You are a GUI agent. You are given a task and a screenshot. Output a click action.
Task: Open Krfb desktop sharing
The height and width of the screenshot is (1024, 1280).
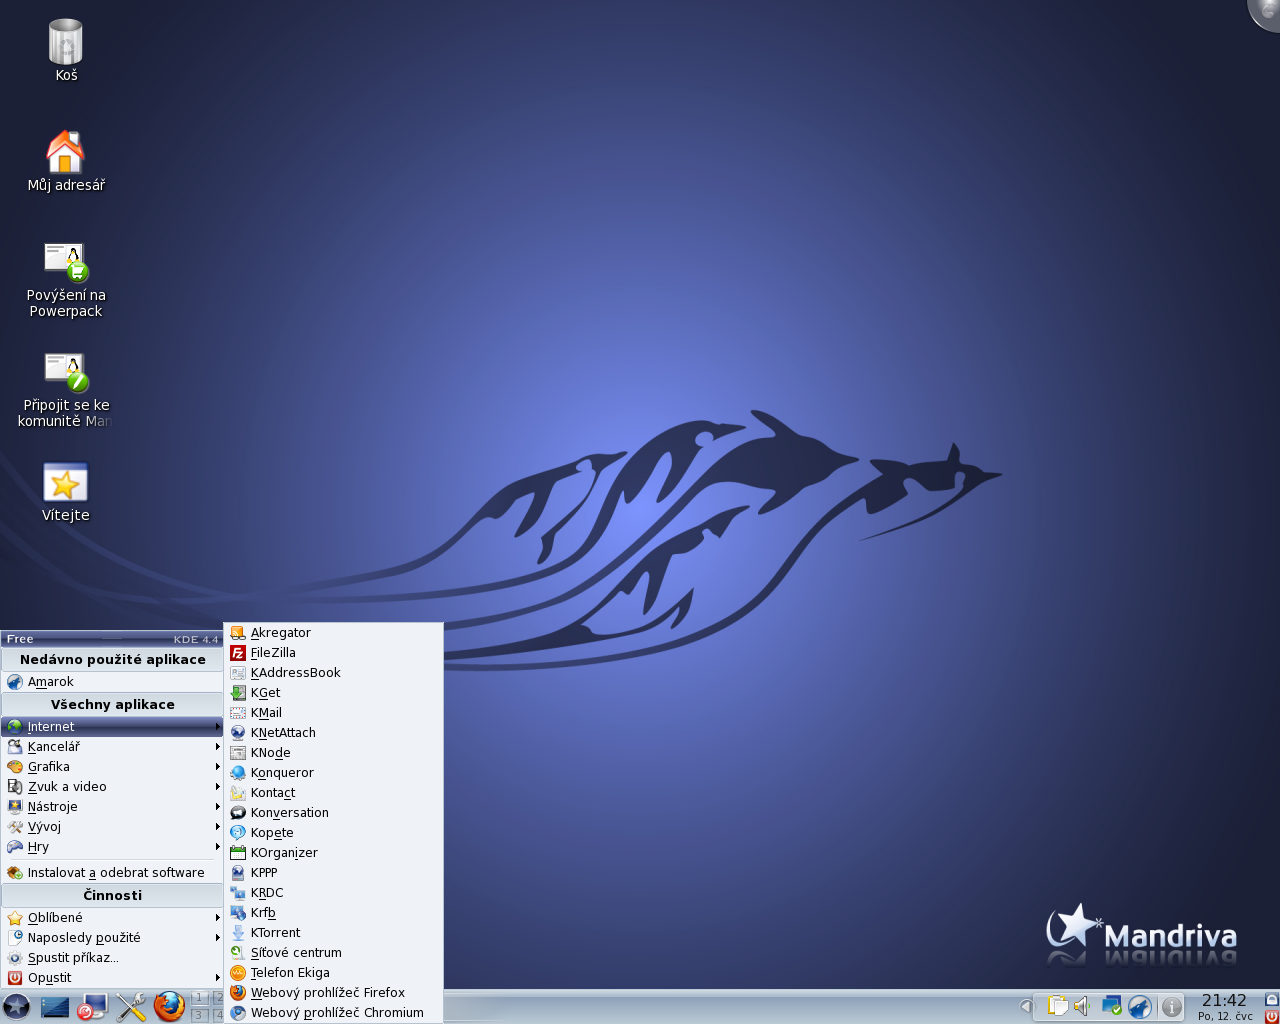point(333,913)
